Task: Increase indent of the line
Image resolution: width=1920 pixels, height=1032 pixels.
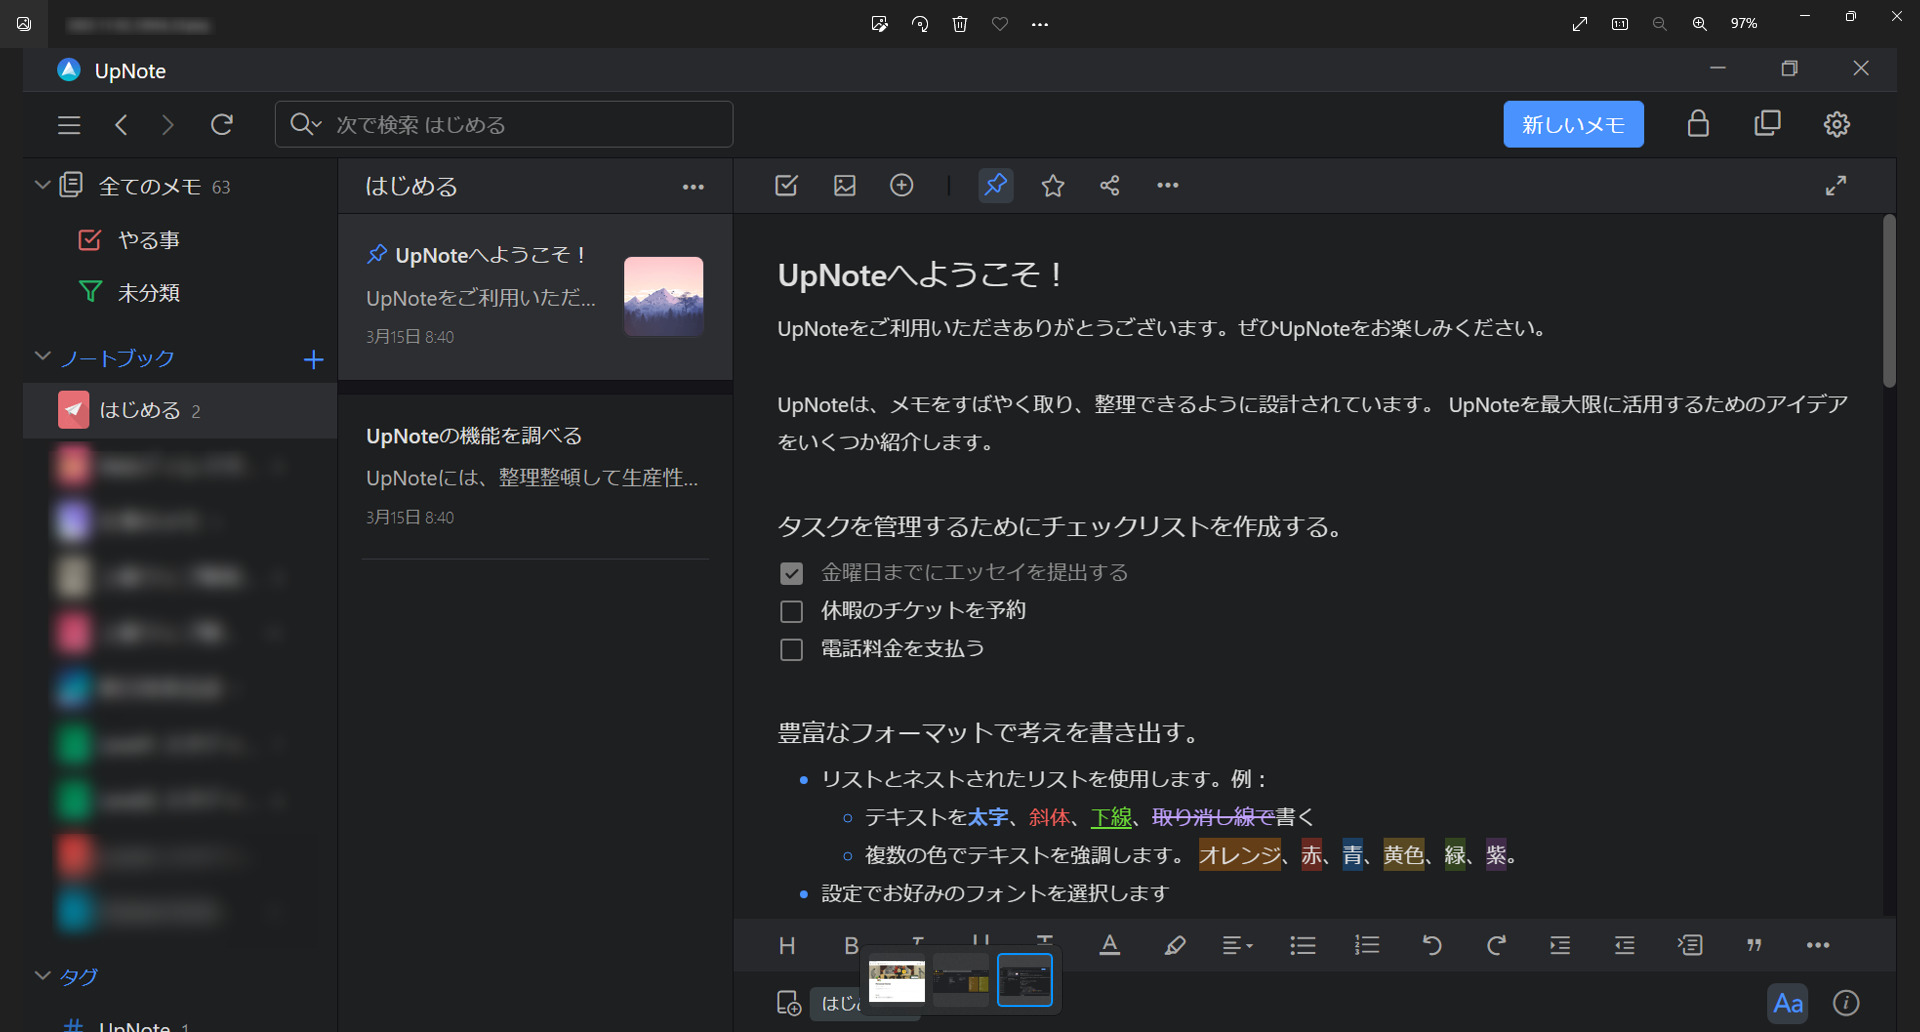Action: (1560, 946)
